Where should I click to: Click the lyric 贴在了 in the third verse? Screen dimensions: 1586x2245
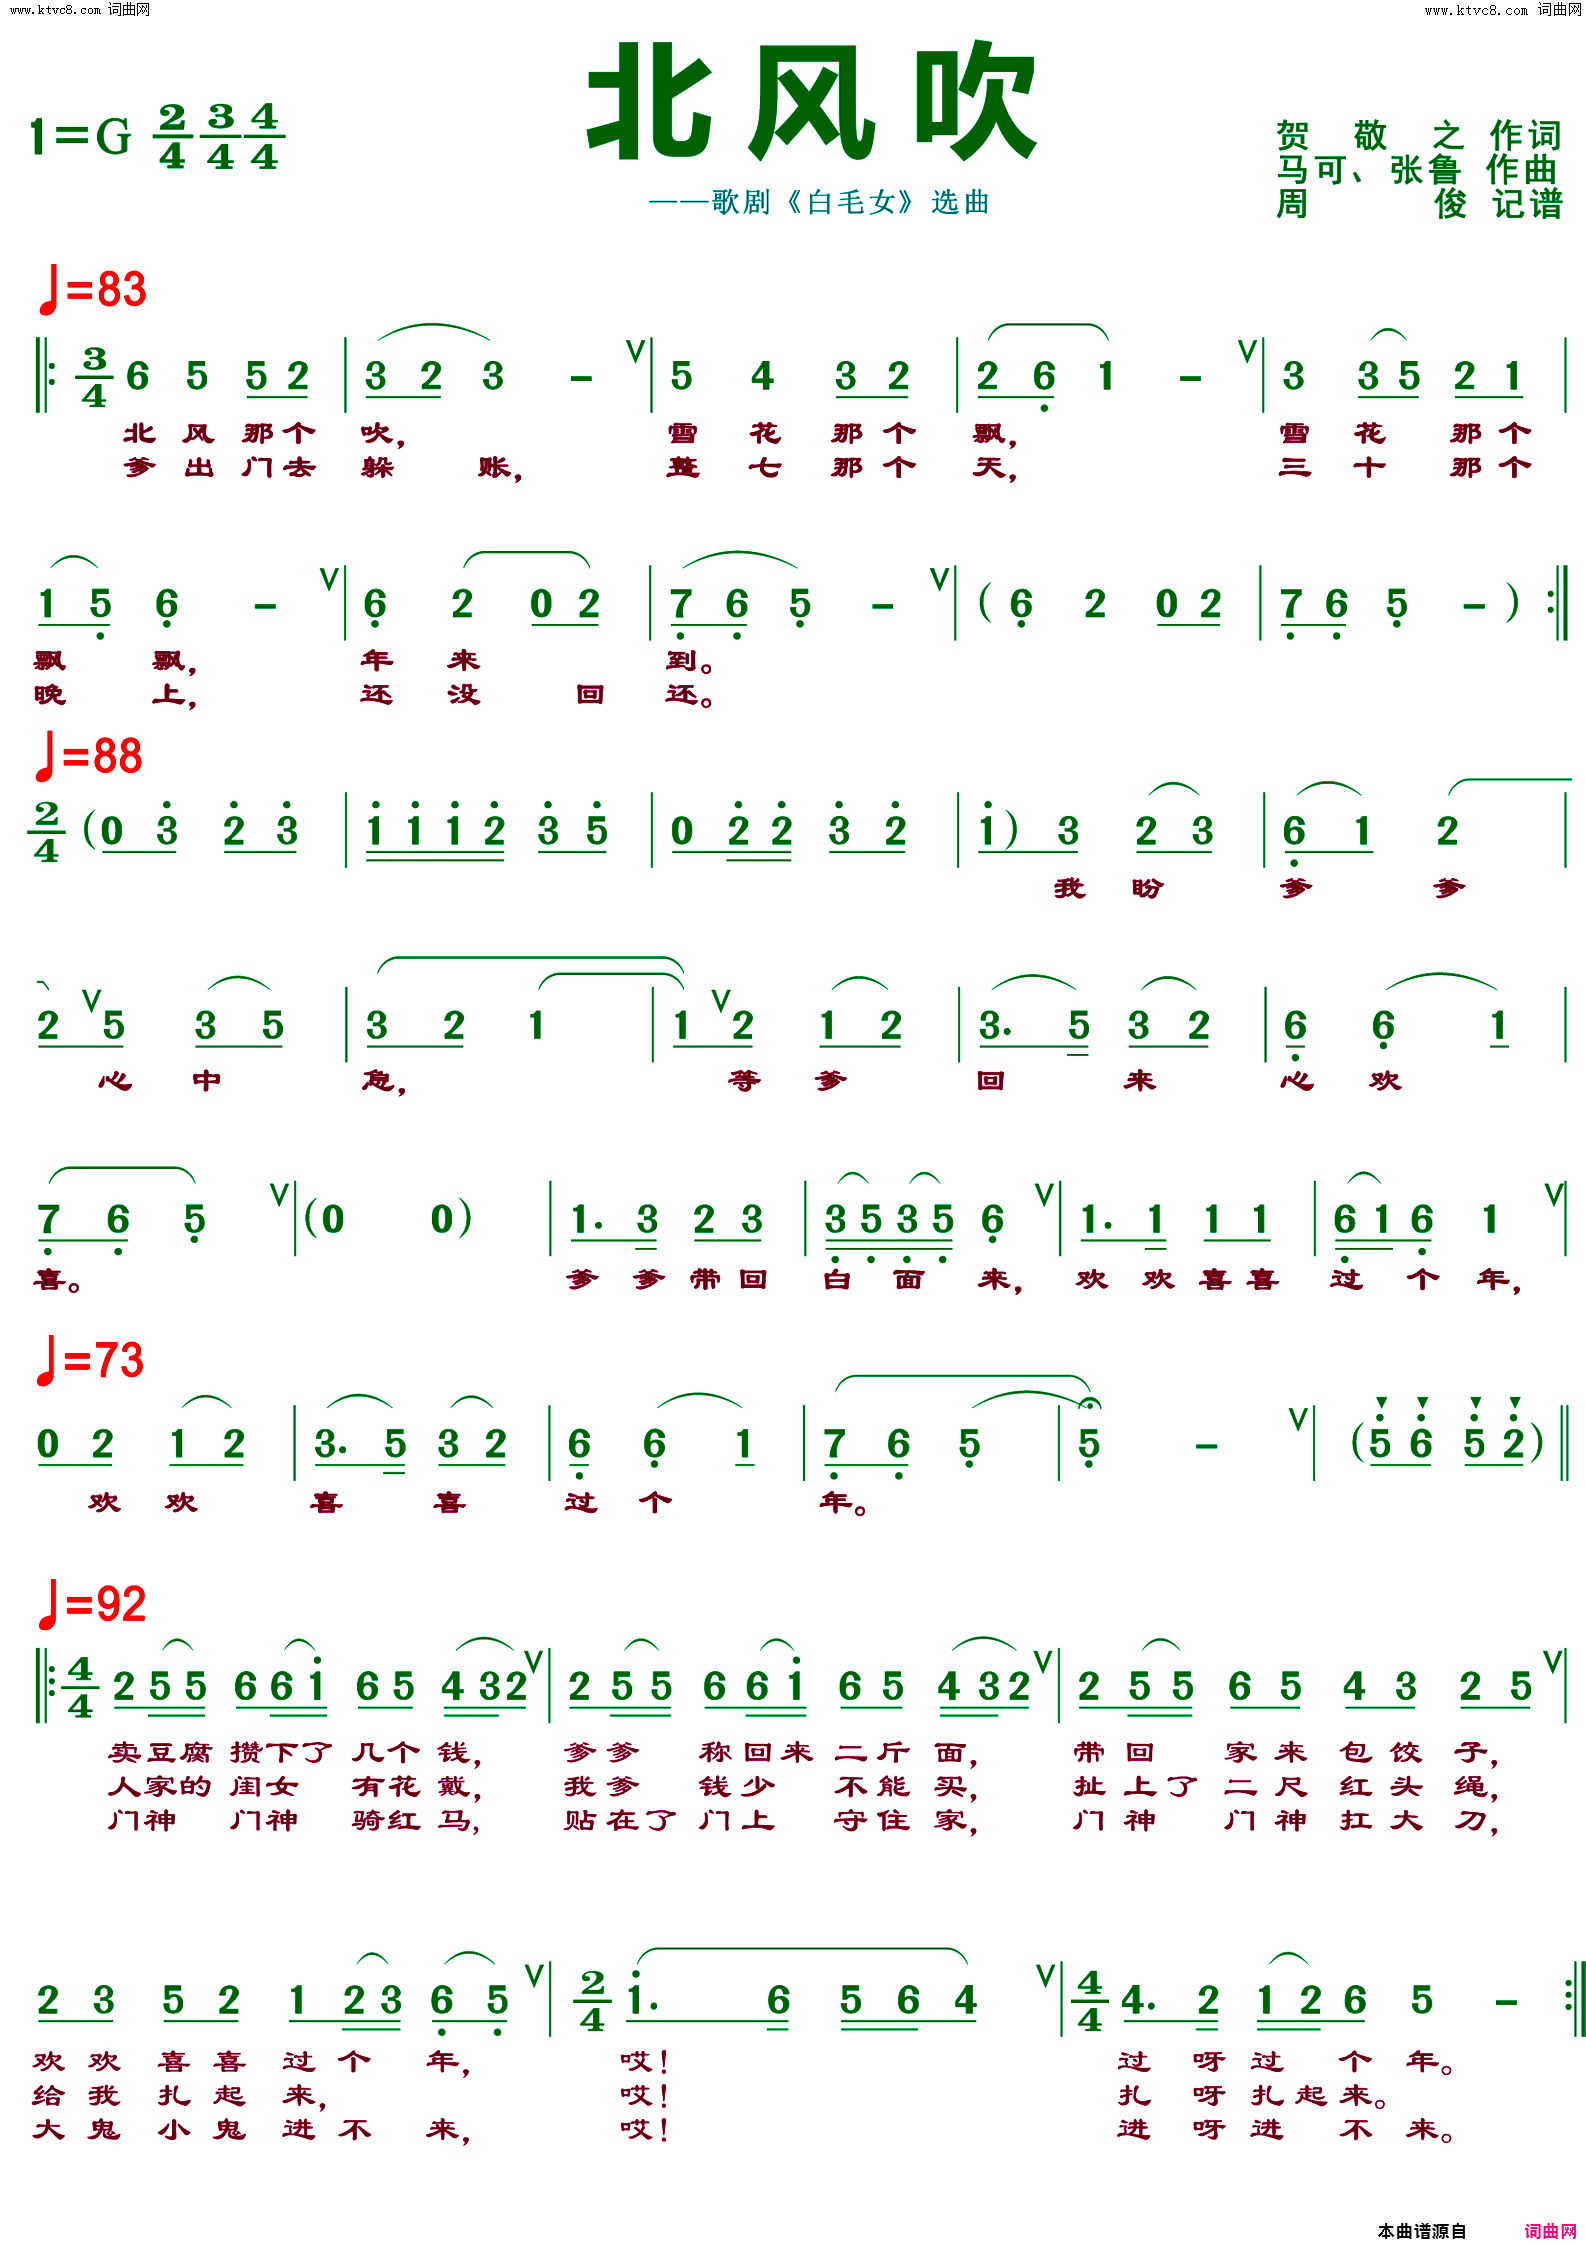coord(620,1820)
